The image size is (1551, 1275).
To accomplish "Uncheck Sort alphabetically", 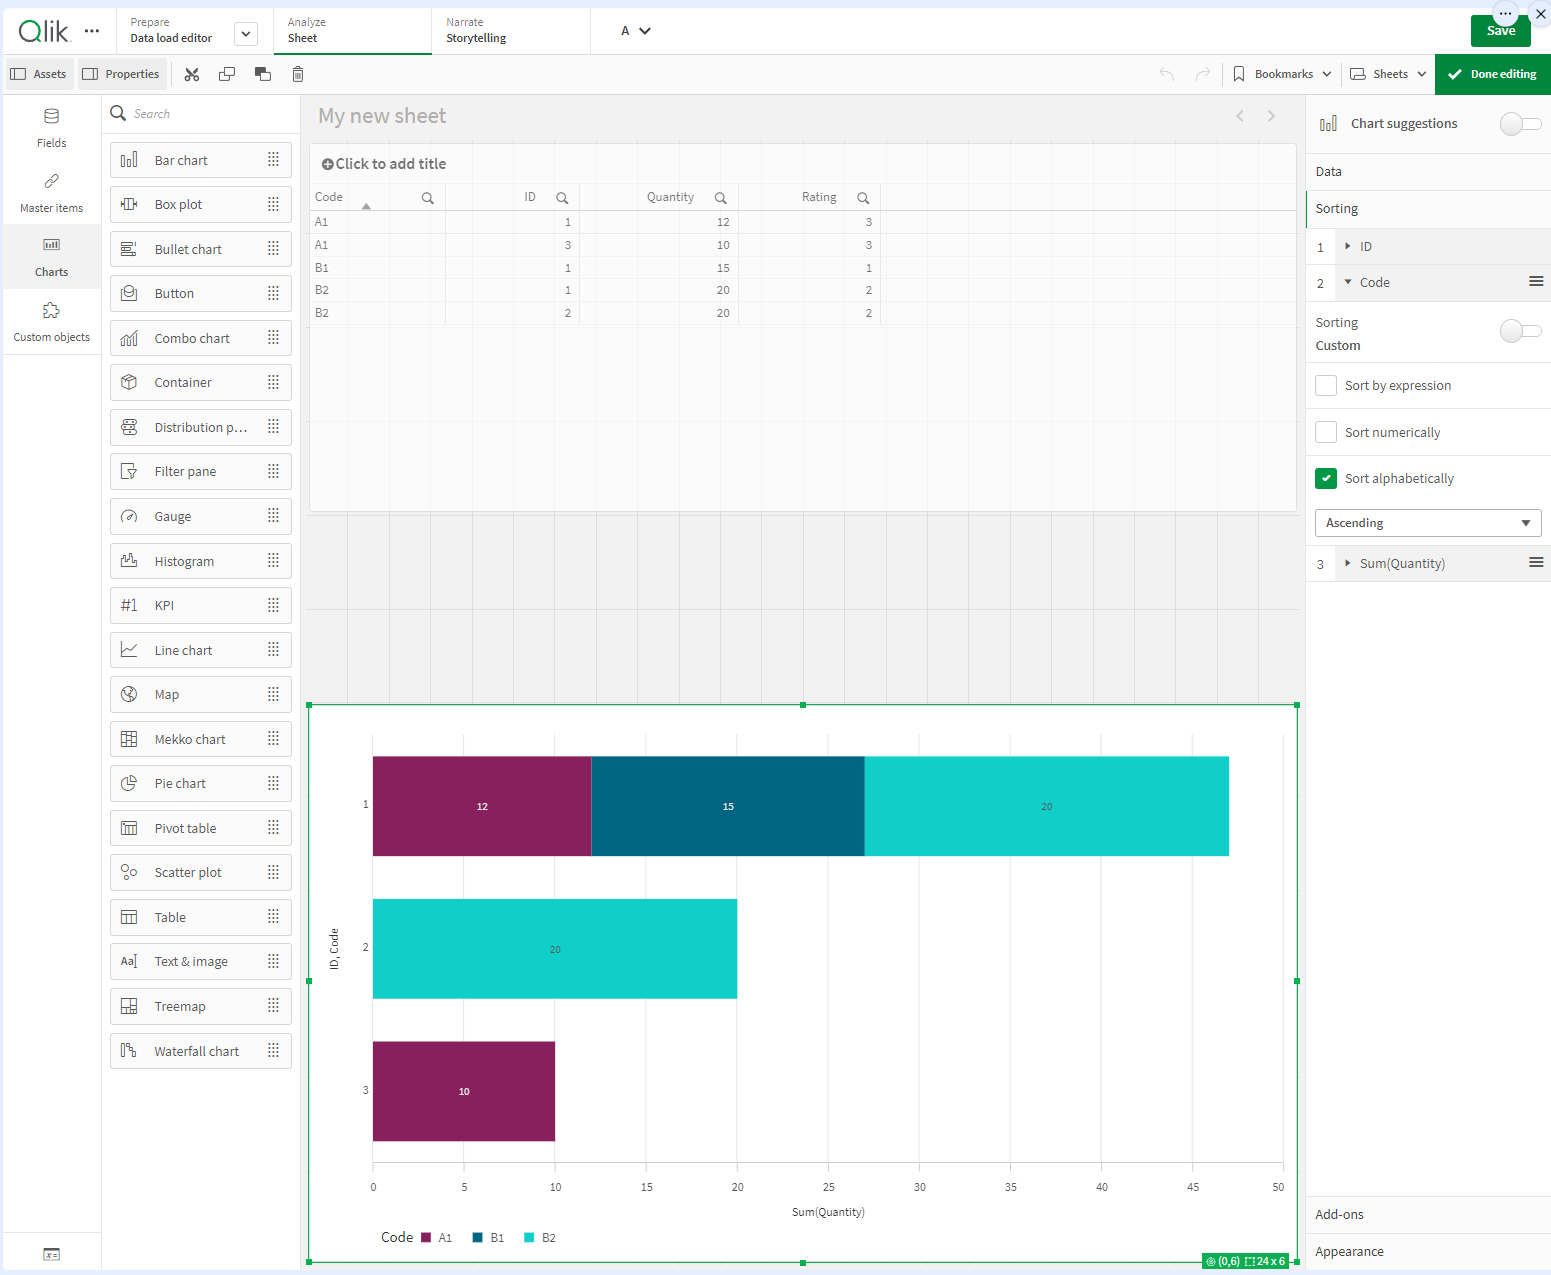I will point(1326,478).
